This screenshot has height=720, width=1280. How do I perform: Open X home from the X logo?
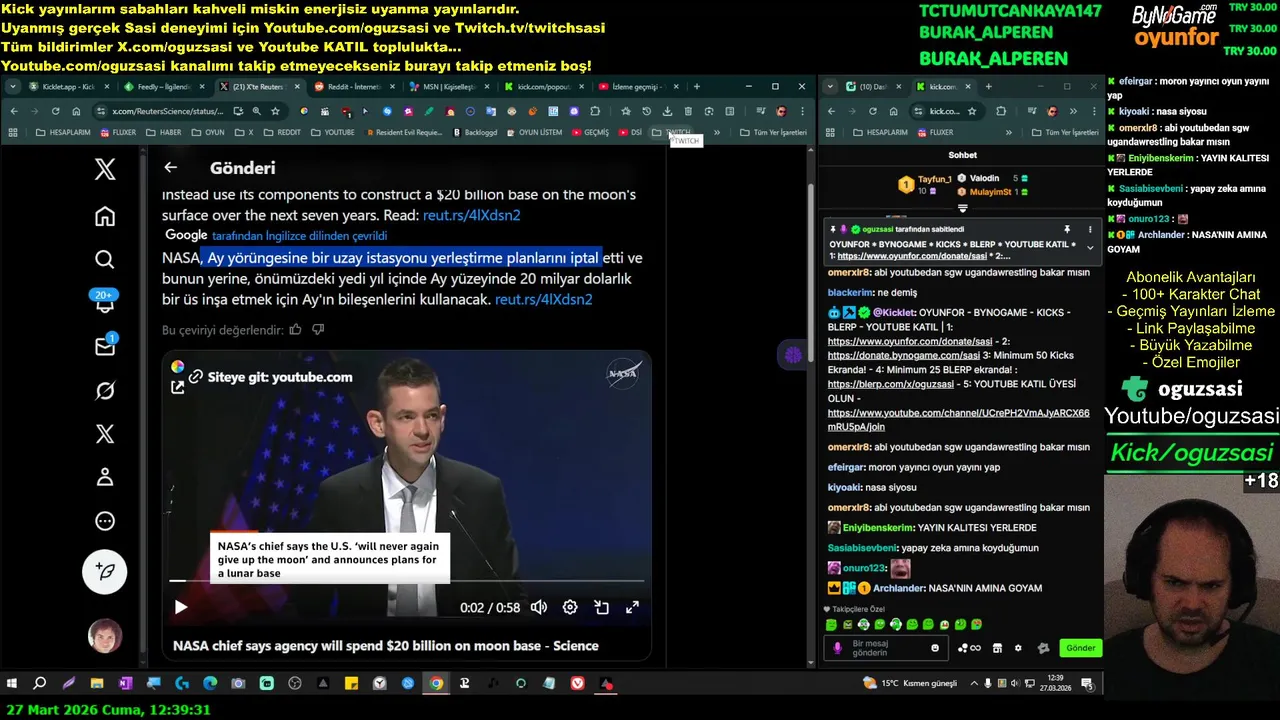point(105,169)
